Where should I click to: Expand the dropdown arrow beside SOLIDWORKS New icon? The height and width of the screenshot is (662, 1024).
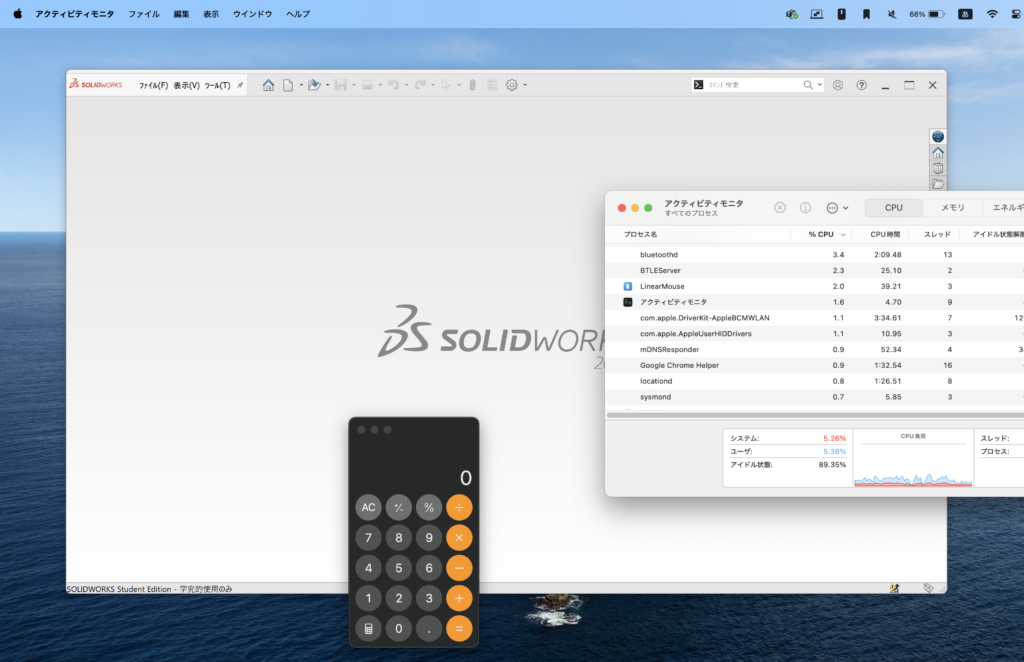click(x=301, y=85)
